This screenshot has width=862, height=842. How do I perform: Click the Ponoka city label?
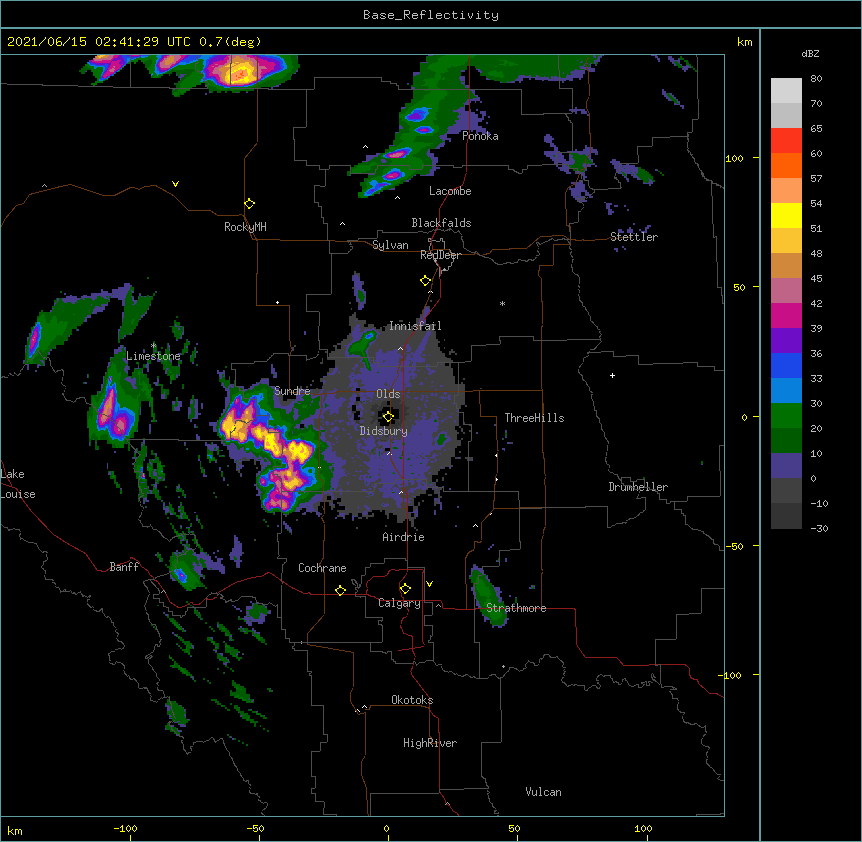[480, 136]
